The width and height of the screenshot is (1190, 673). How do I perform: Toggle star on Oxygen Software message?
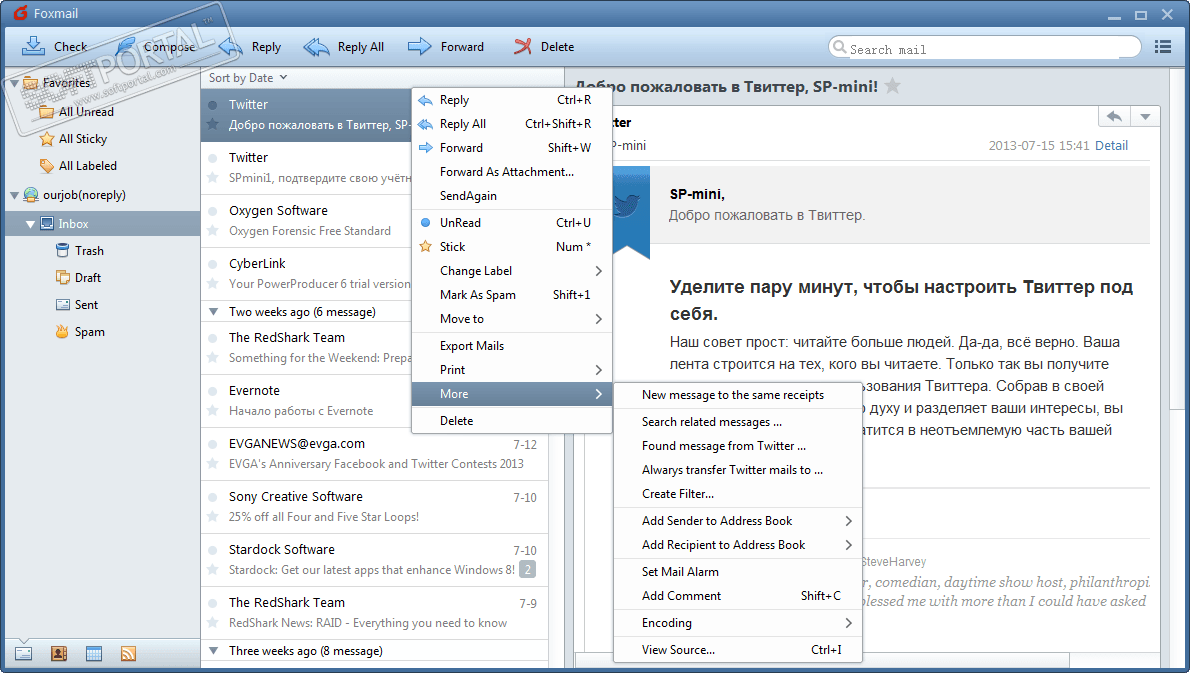coord(213,231)
